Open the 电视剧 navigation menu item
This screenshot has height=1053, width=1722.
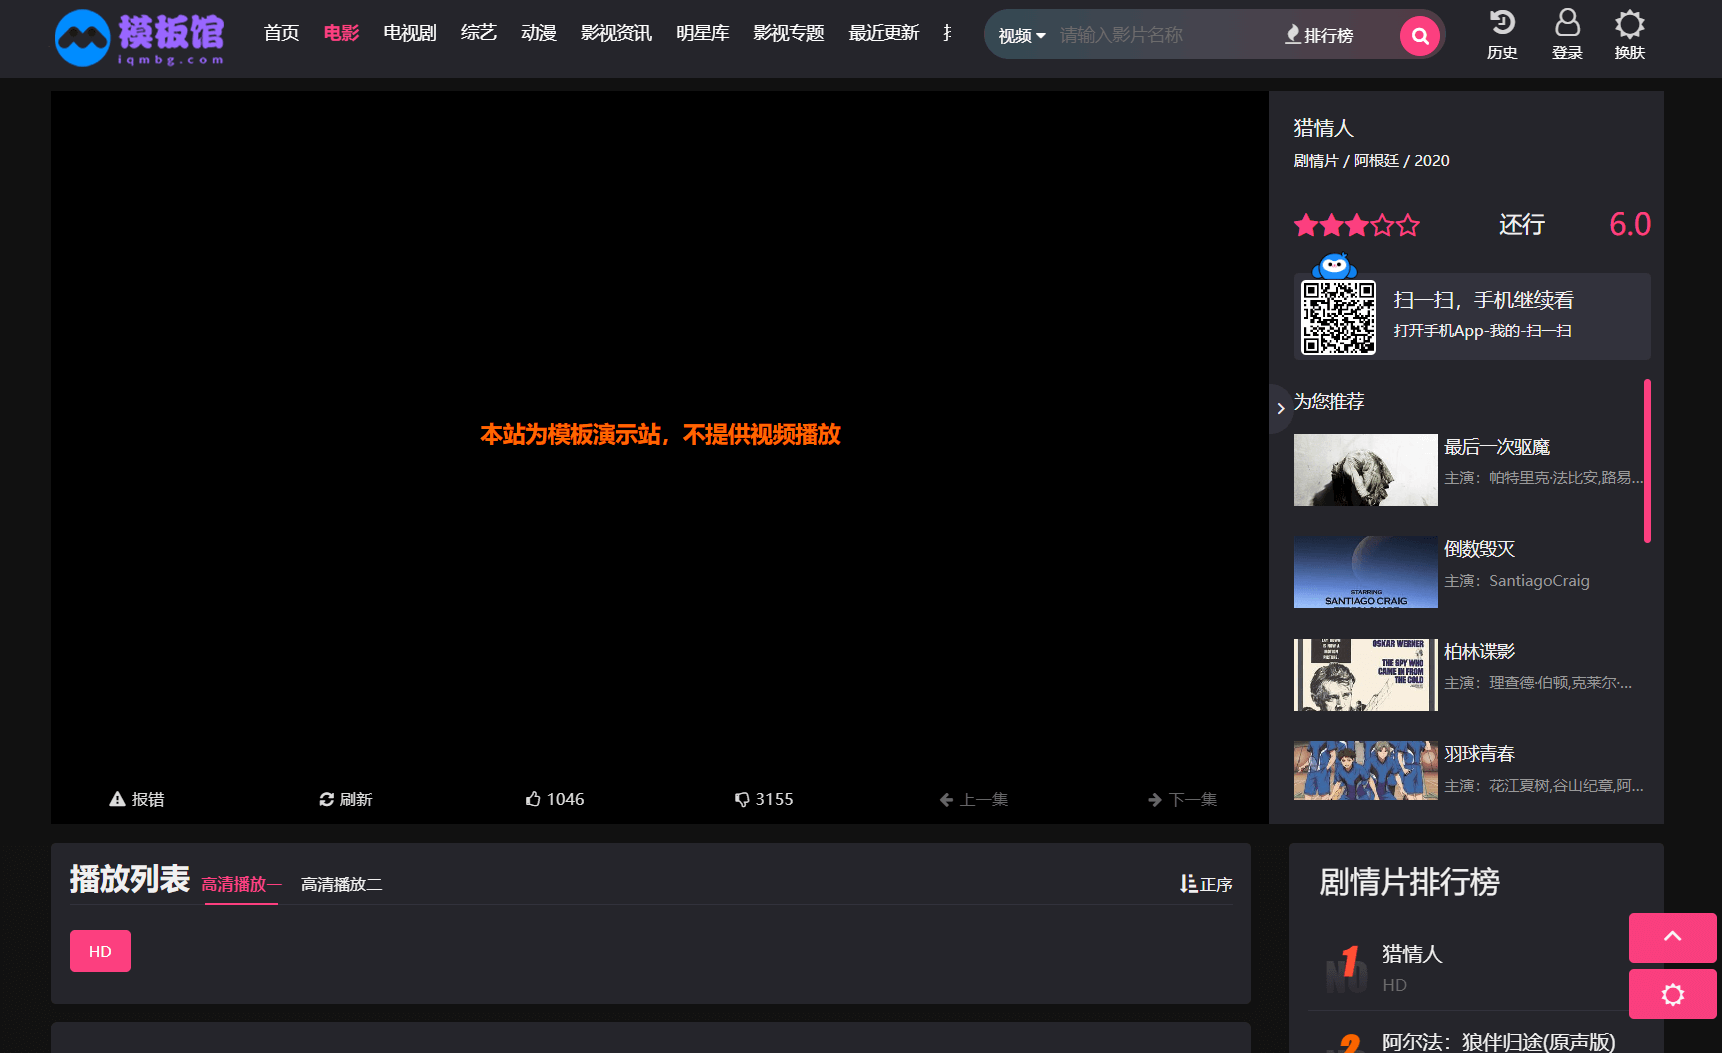pyautogui.click(x=409, y=33)
